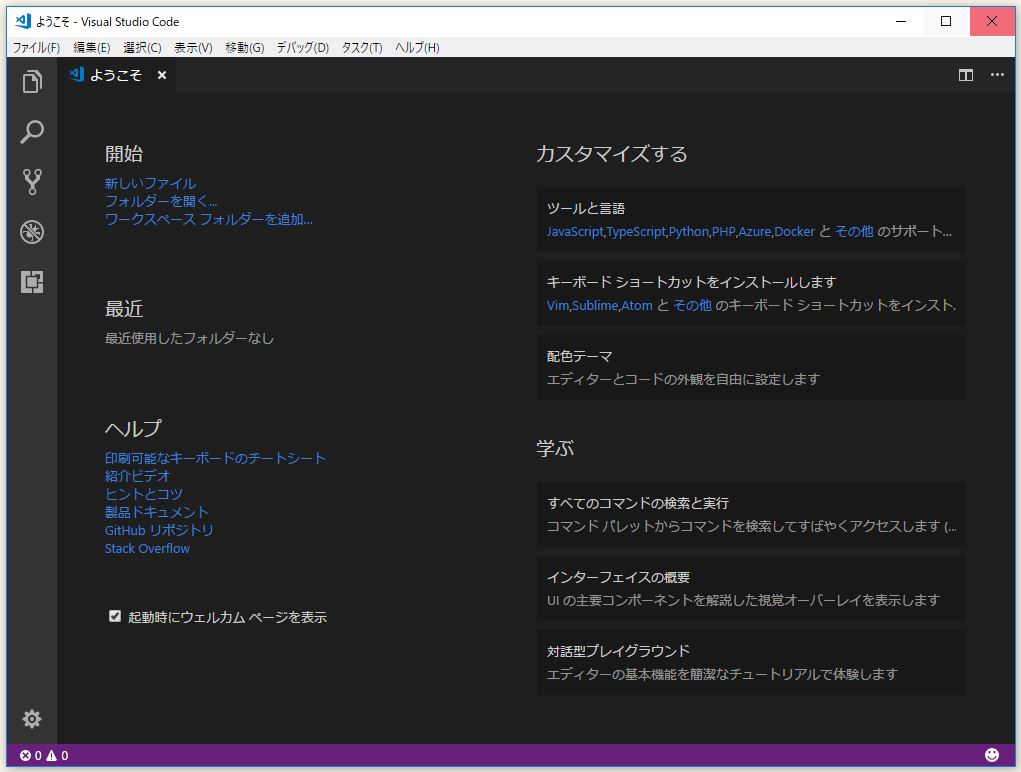Maximize the Visual Studio Code window
Image resolution: width=1021 pixels, height=772 pixels.
click(946, 21)
